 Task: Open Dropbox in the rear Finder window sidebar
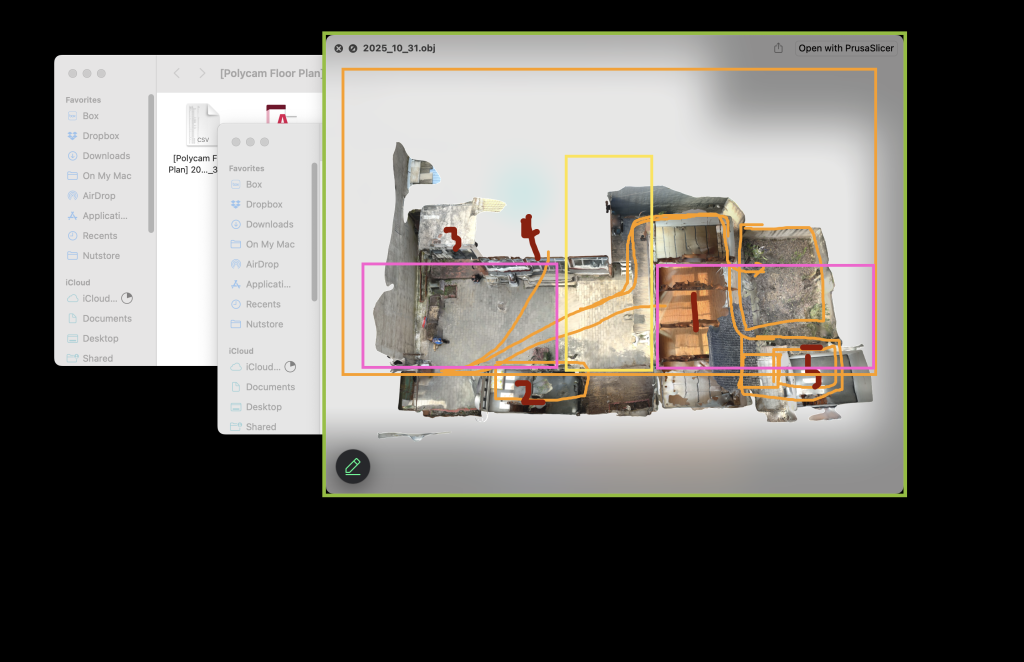pos(100,136)
